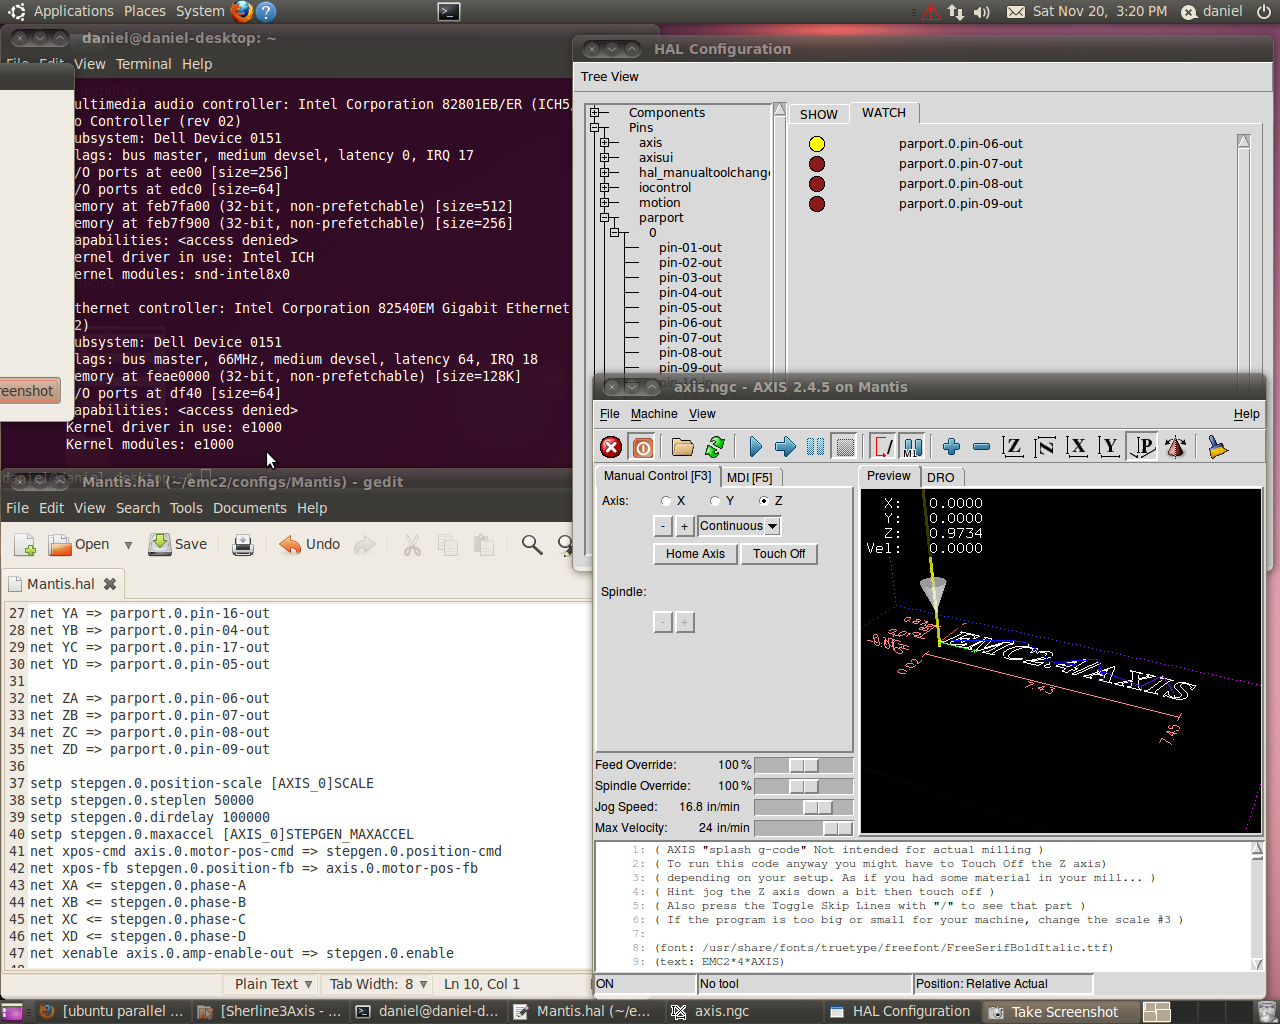The width and height of the screenshot is (1280, 1024).
Task: Stop program execution in AXIS toolbar
Action: point(846,447)
